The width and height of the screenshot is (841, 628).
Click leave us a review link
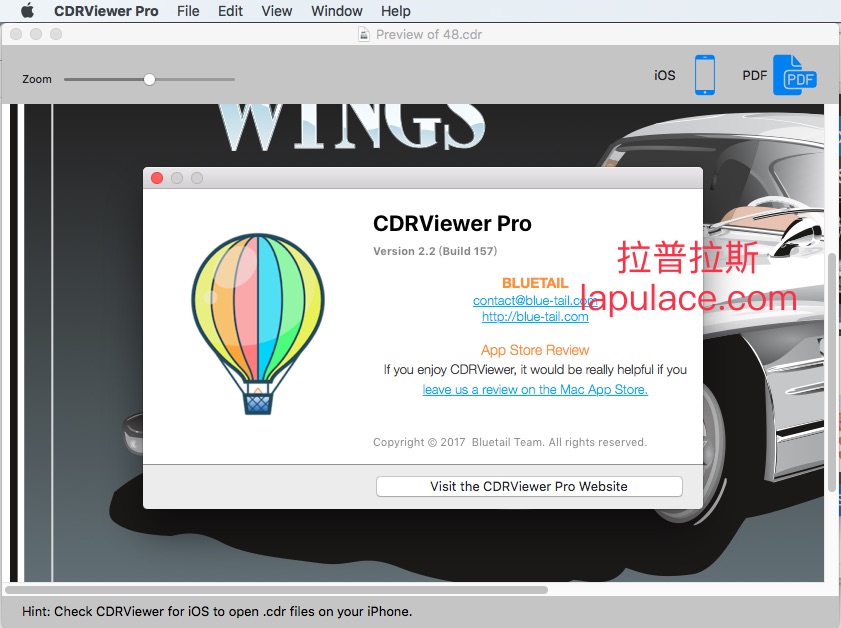(535, 389)
